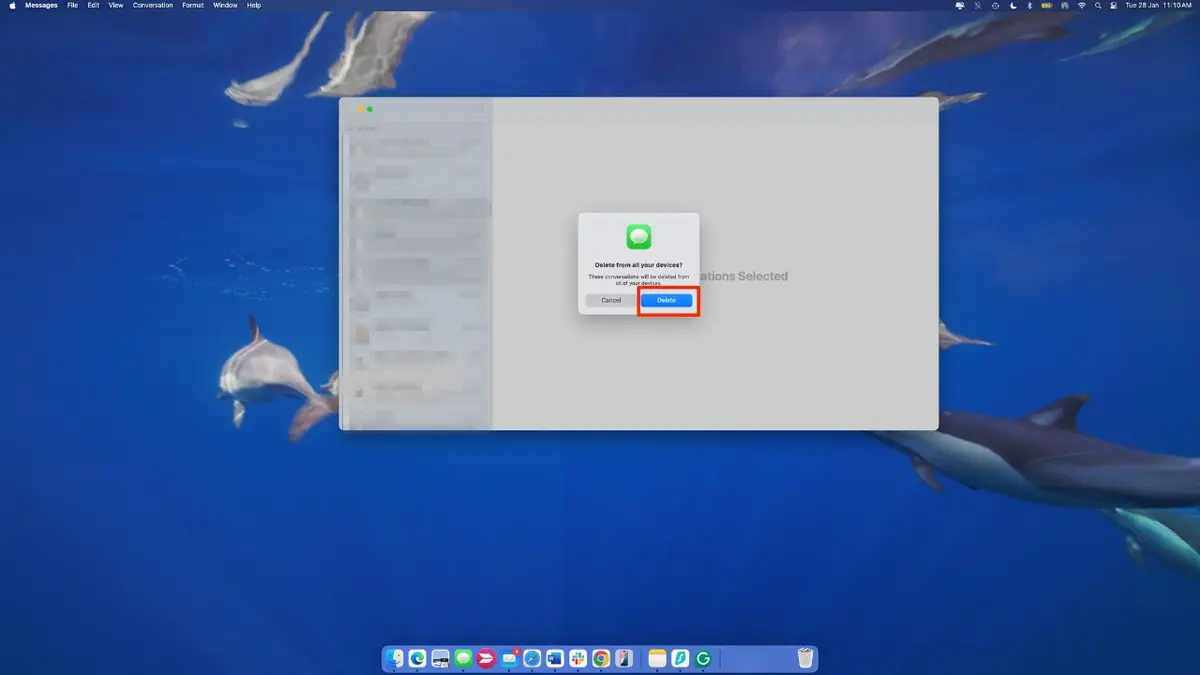Open the Apple menu
This screenshot has height=675, width=1200.
pos(12,5)
